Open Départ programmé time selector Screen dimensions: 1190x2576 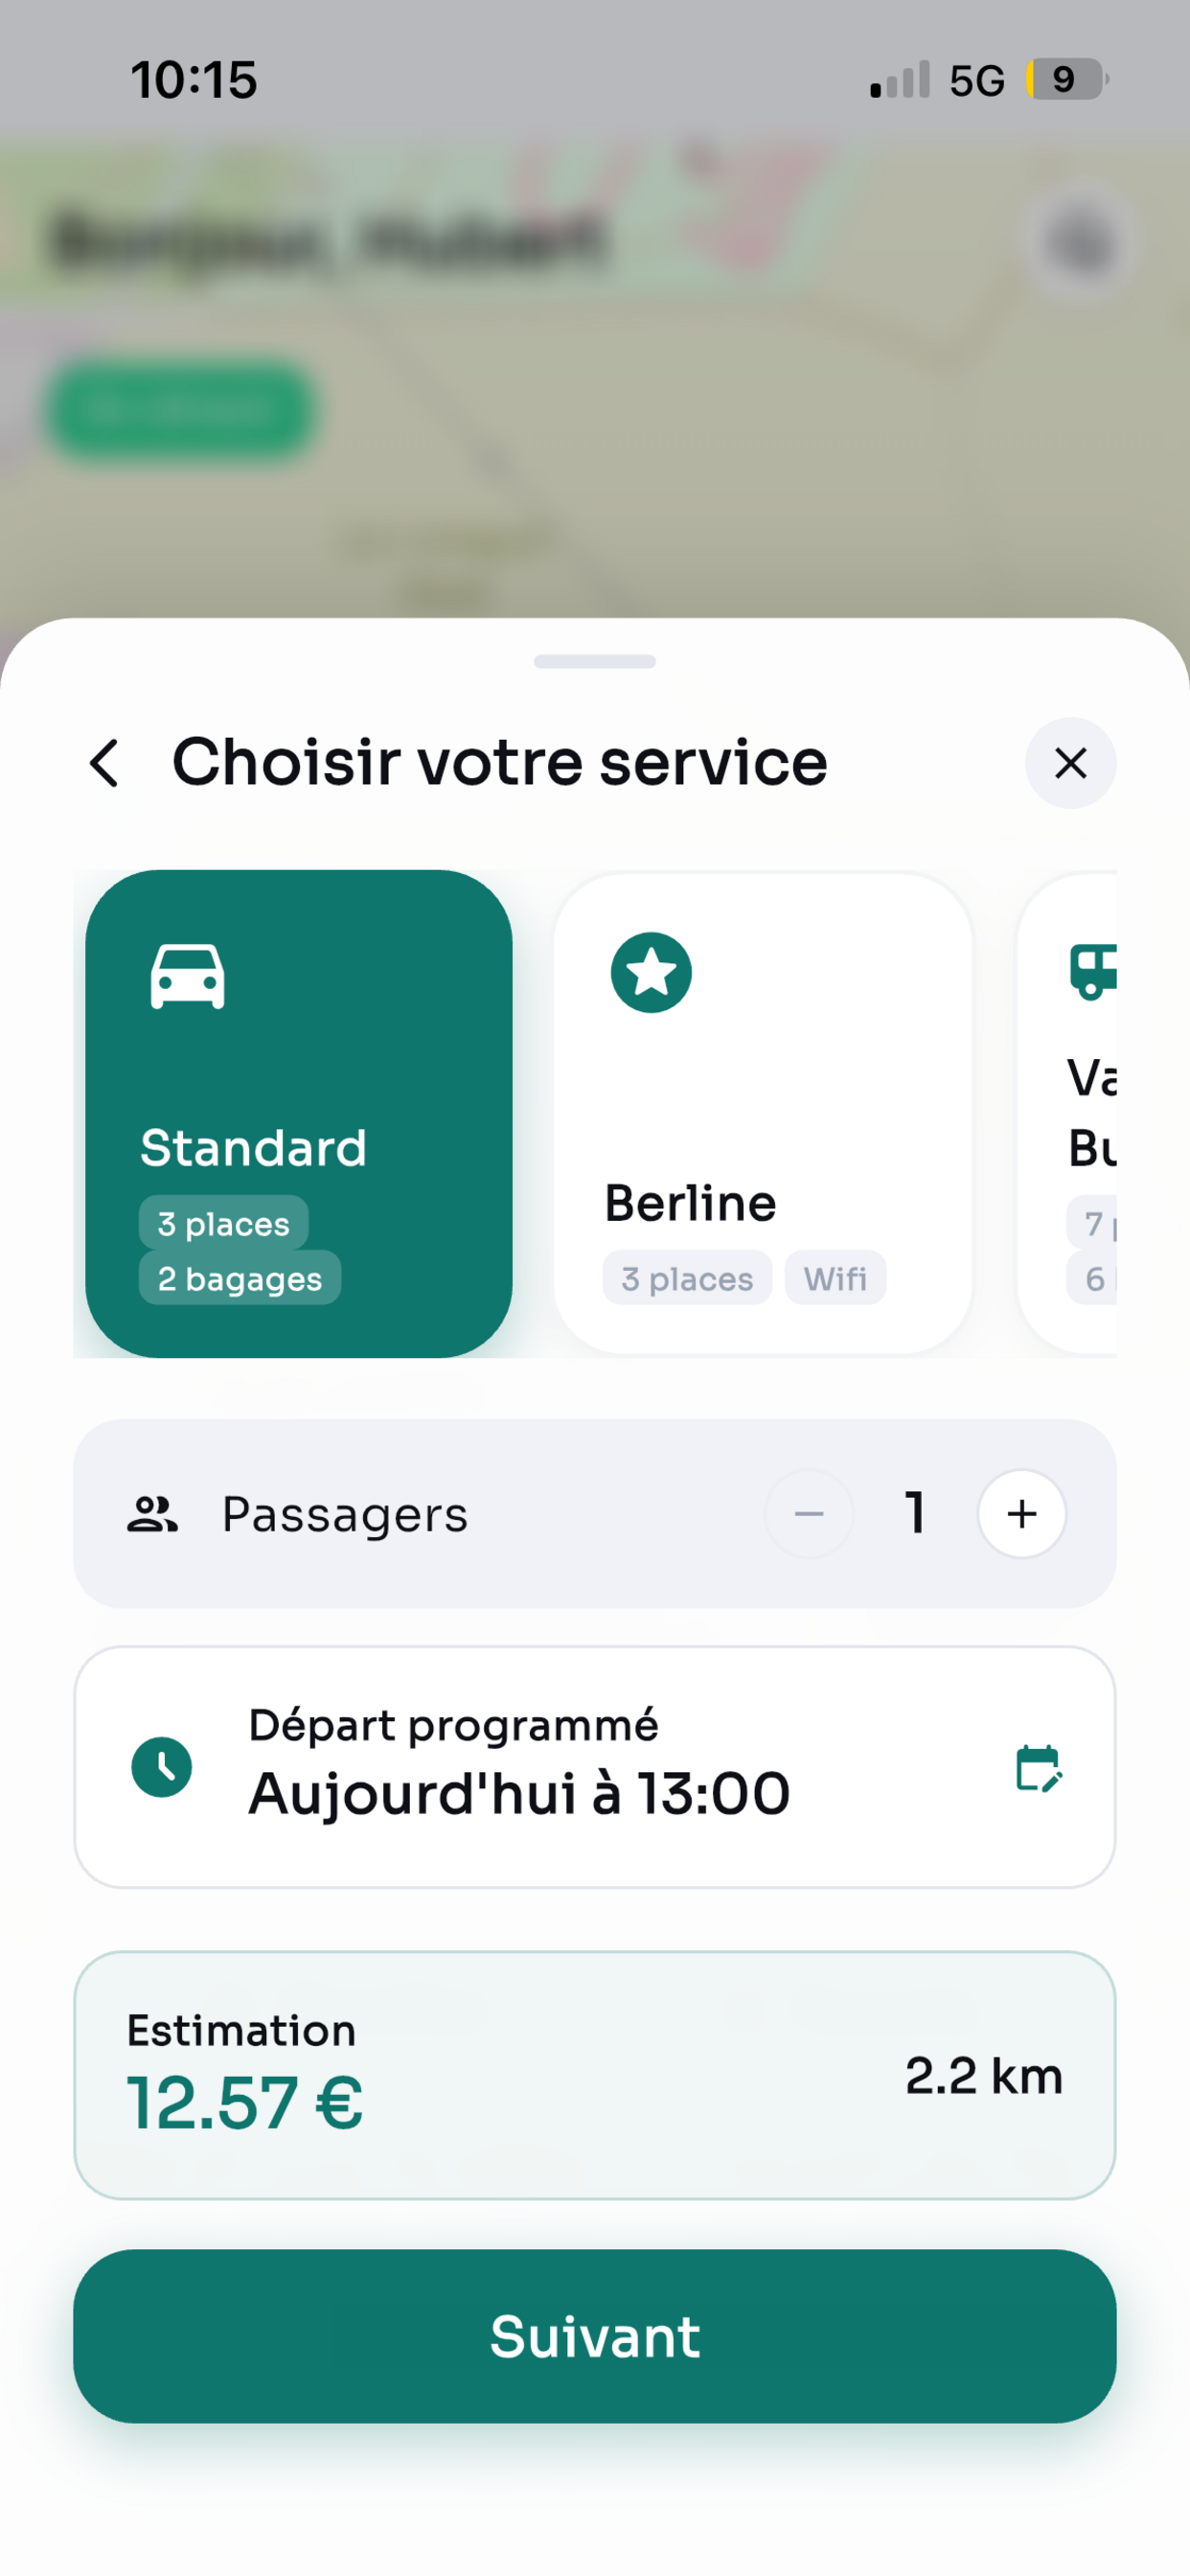(x=595, y=1767)
